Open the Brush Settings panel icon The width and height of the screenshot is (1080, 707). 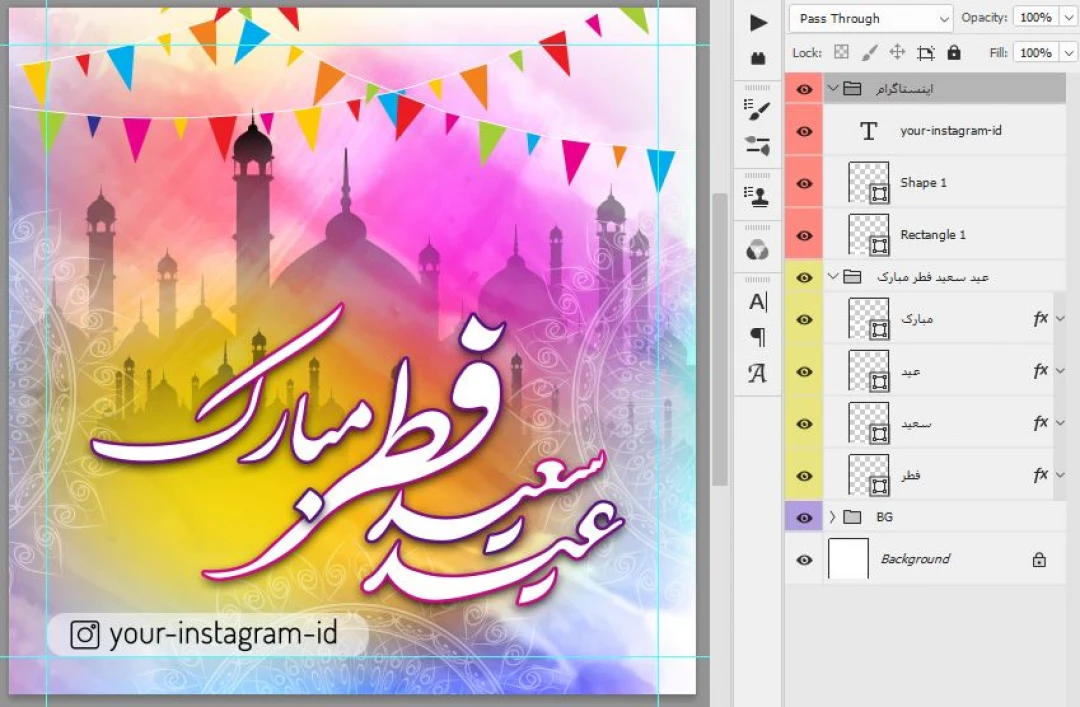758,111
